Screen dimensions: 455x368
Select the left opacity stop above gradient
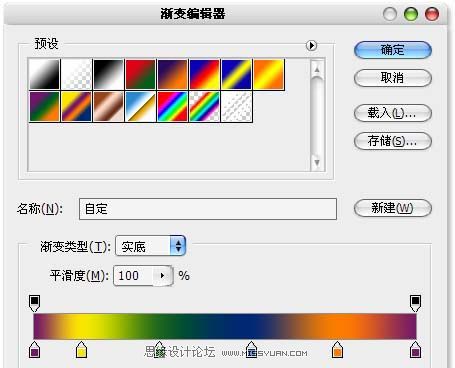[34, 303]
